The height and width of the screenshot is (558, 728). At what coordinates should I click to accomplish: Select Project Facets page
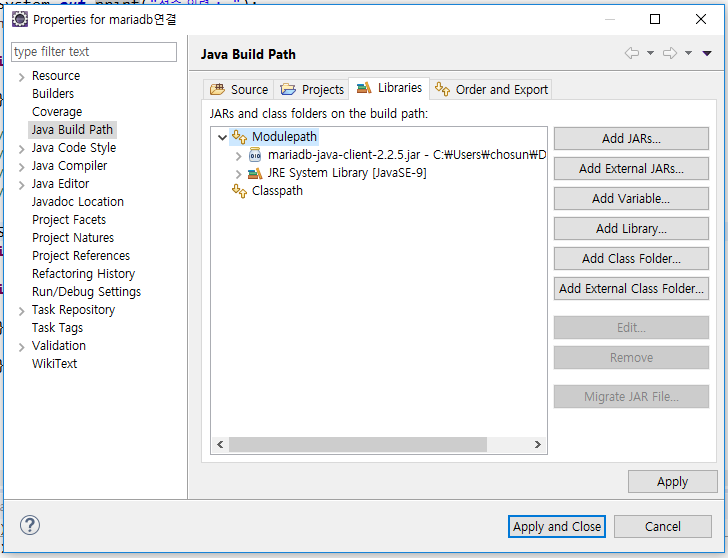tap(69, 220)
